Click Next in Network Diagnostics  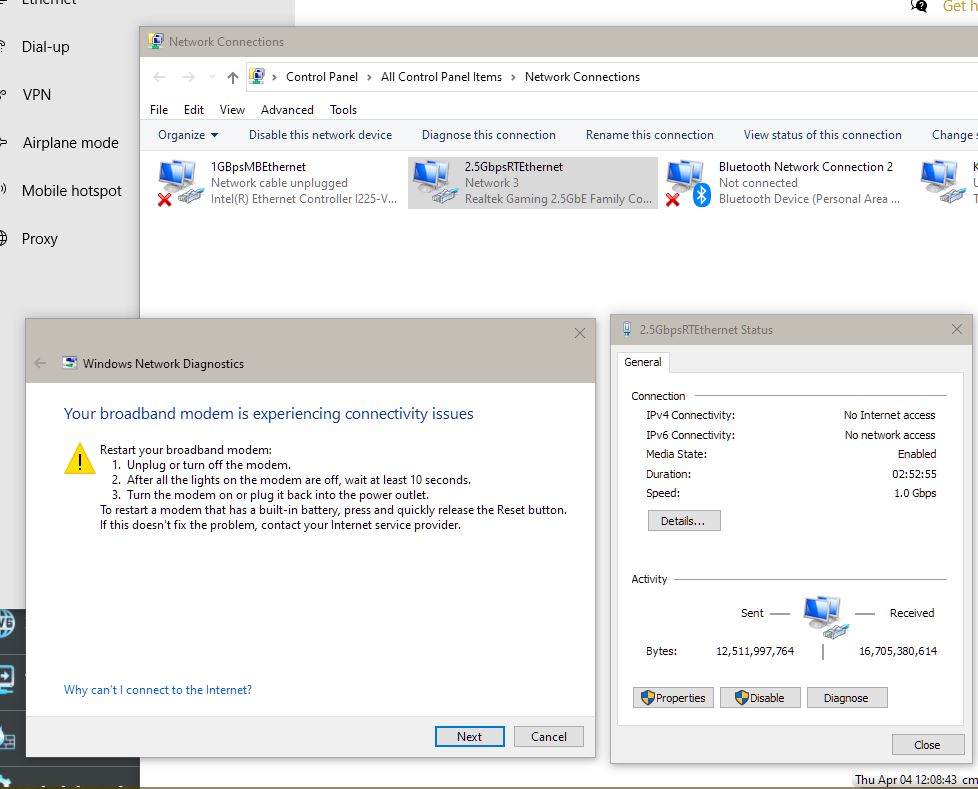[x=470, y=737]
